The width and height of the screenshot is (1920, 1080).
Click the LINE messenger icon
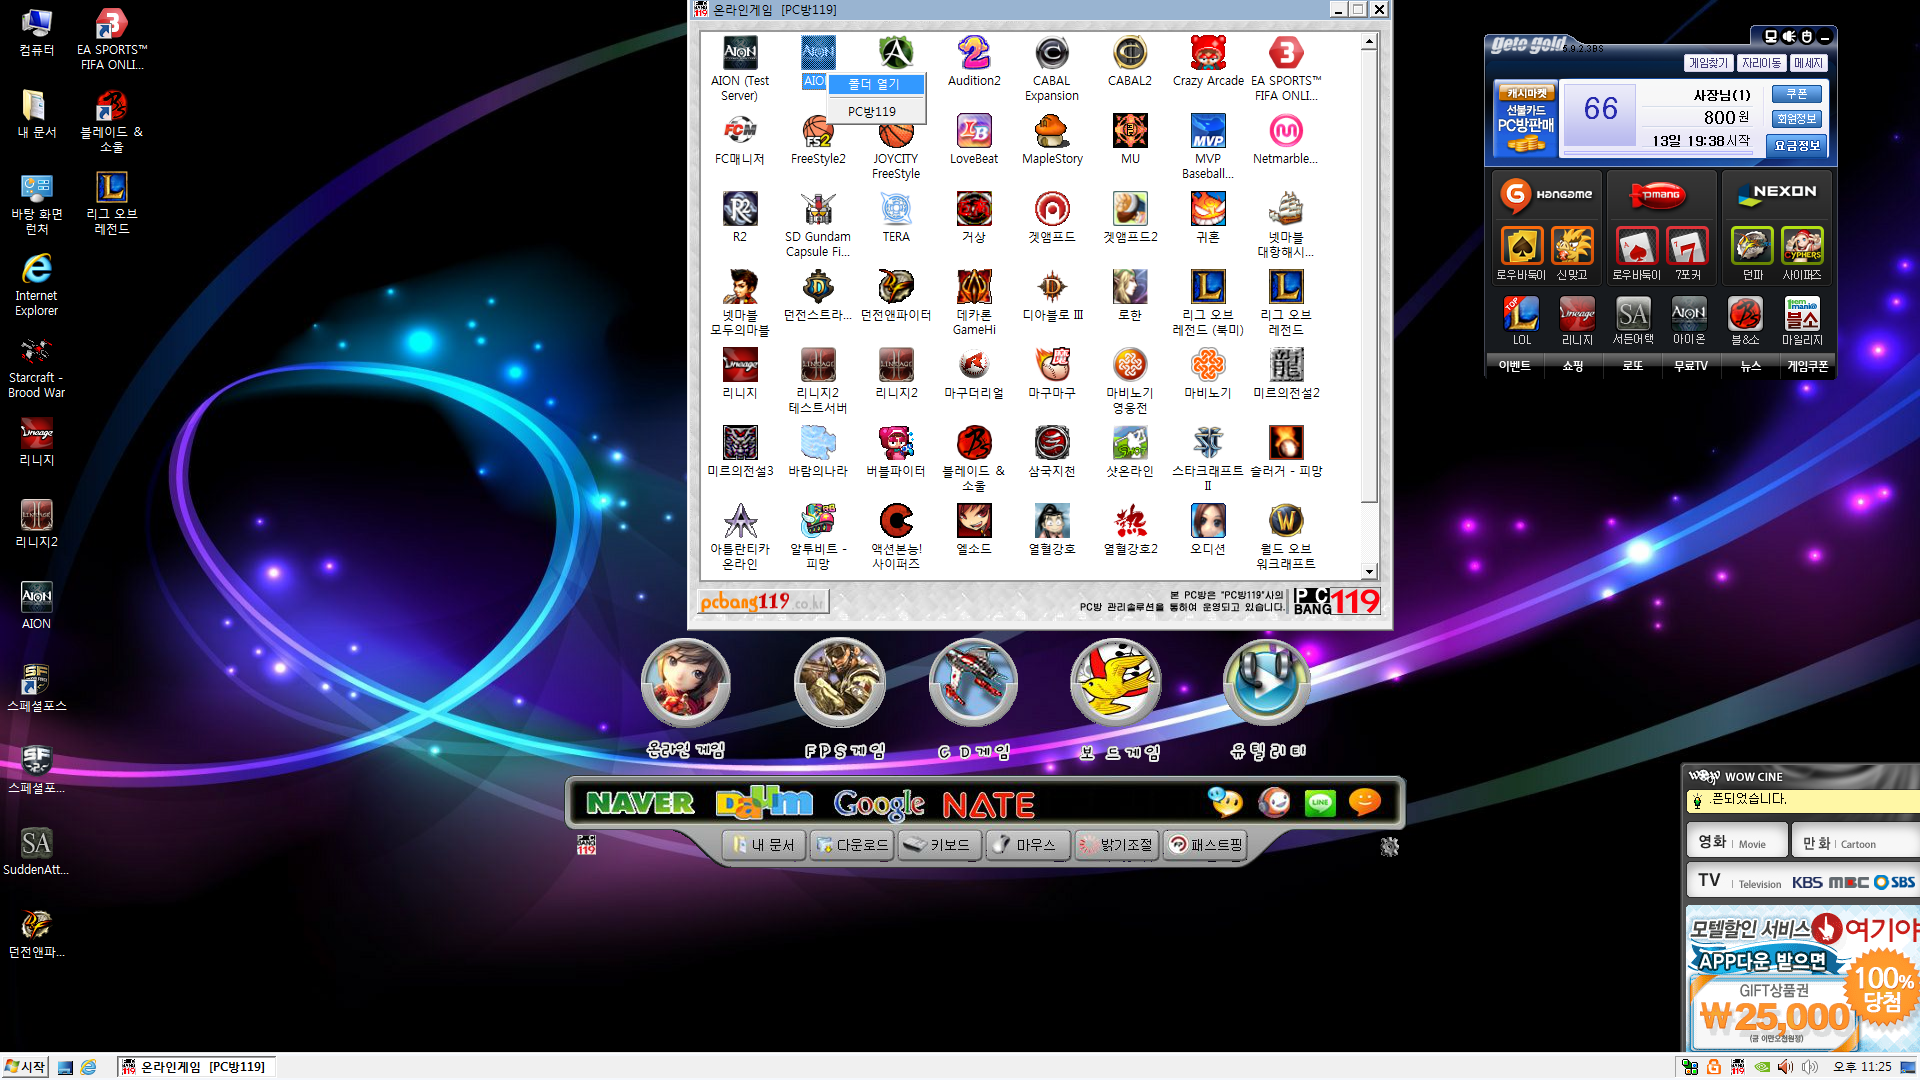pos(1320,803)
